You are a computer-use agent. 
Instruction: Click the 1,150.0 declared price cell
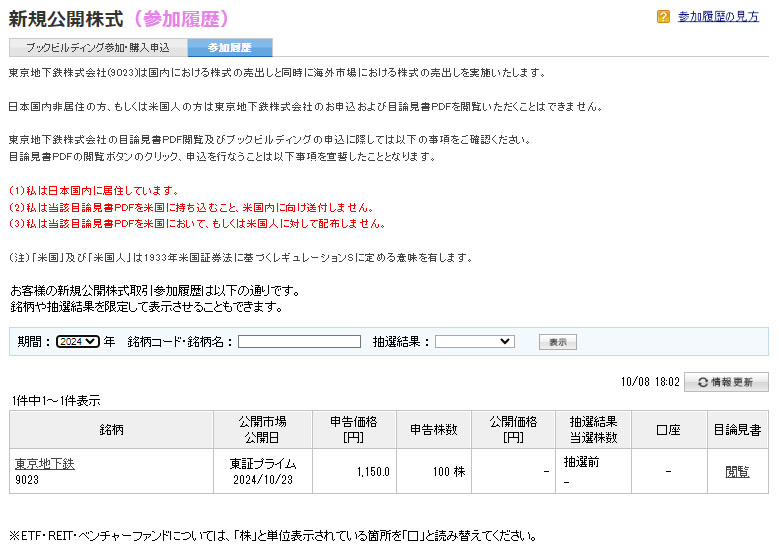[373, 472]
